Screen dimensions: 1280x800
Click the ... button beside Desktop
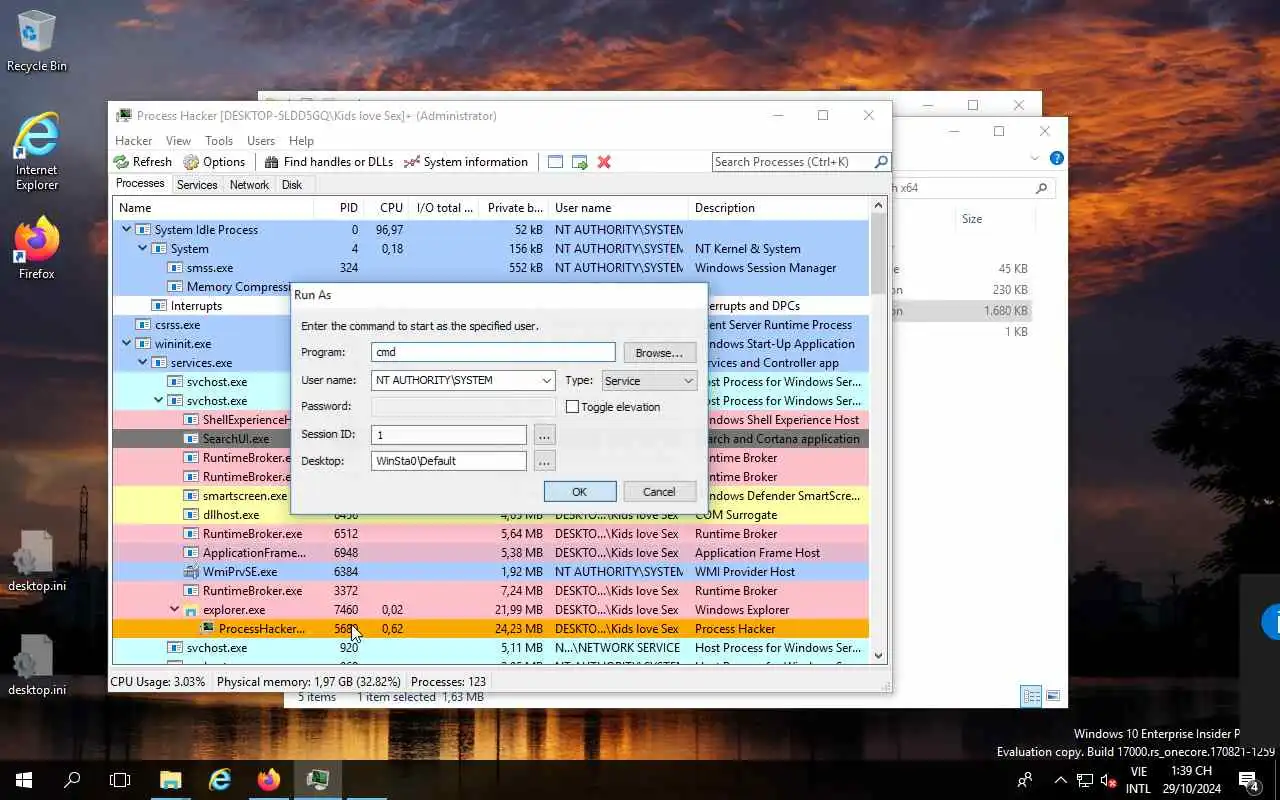pos(544,461)
